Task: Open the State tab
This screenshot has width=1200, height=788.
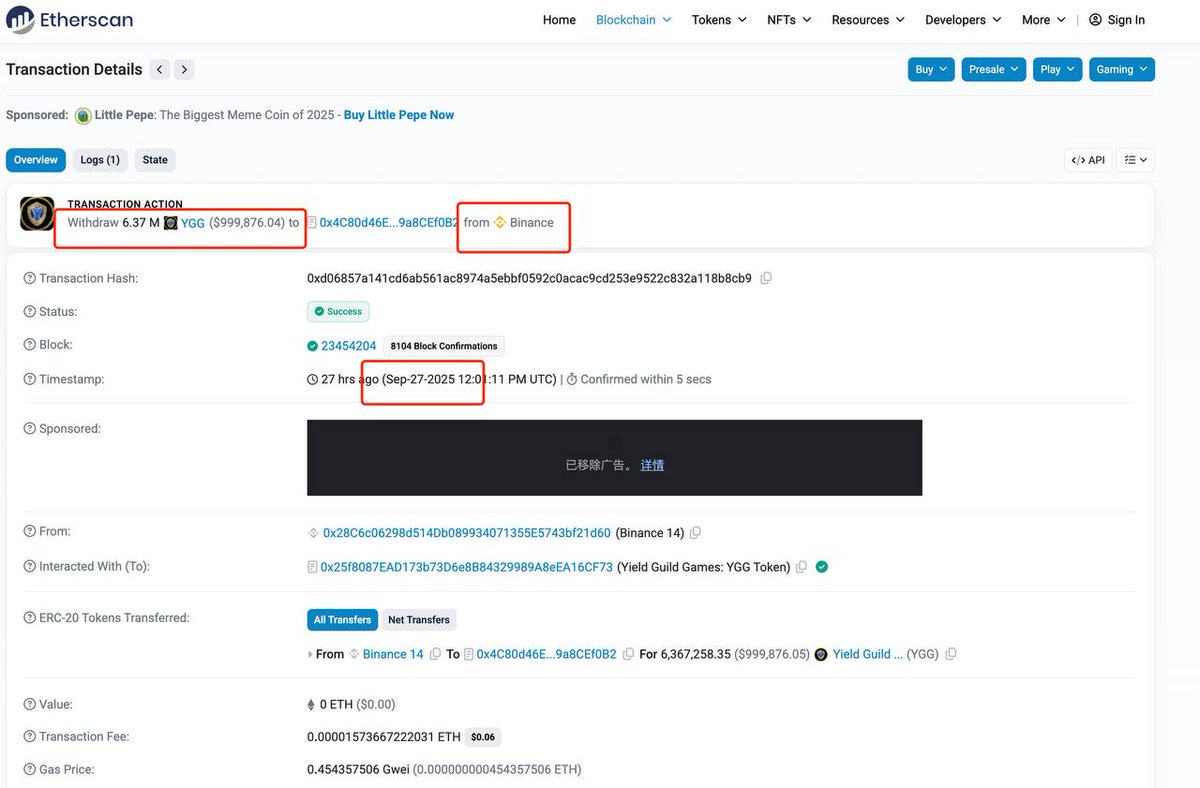Action: tap(155, 160)
